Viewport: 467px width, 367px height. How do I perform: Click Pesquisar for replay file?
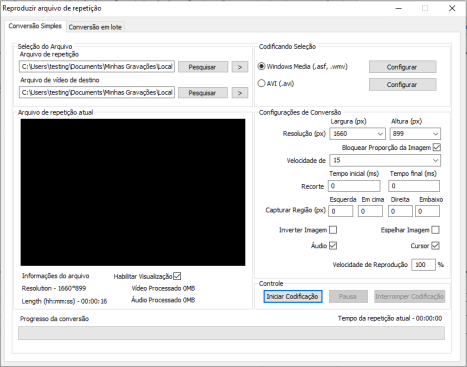coord(203,67)
